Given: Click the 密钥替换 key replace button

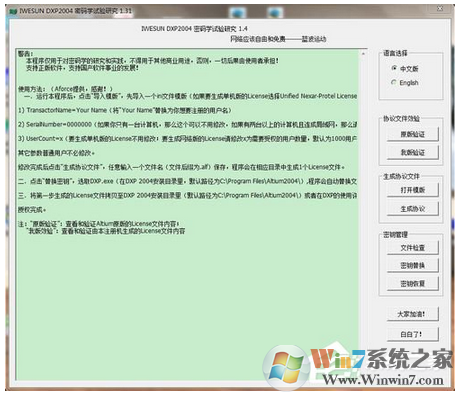Looking at the screenshot, I should point(413,265).
